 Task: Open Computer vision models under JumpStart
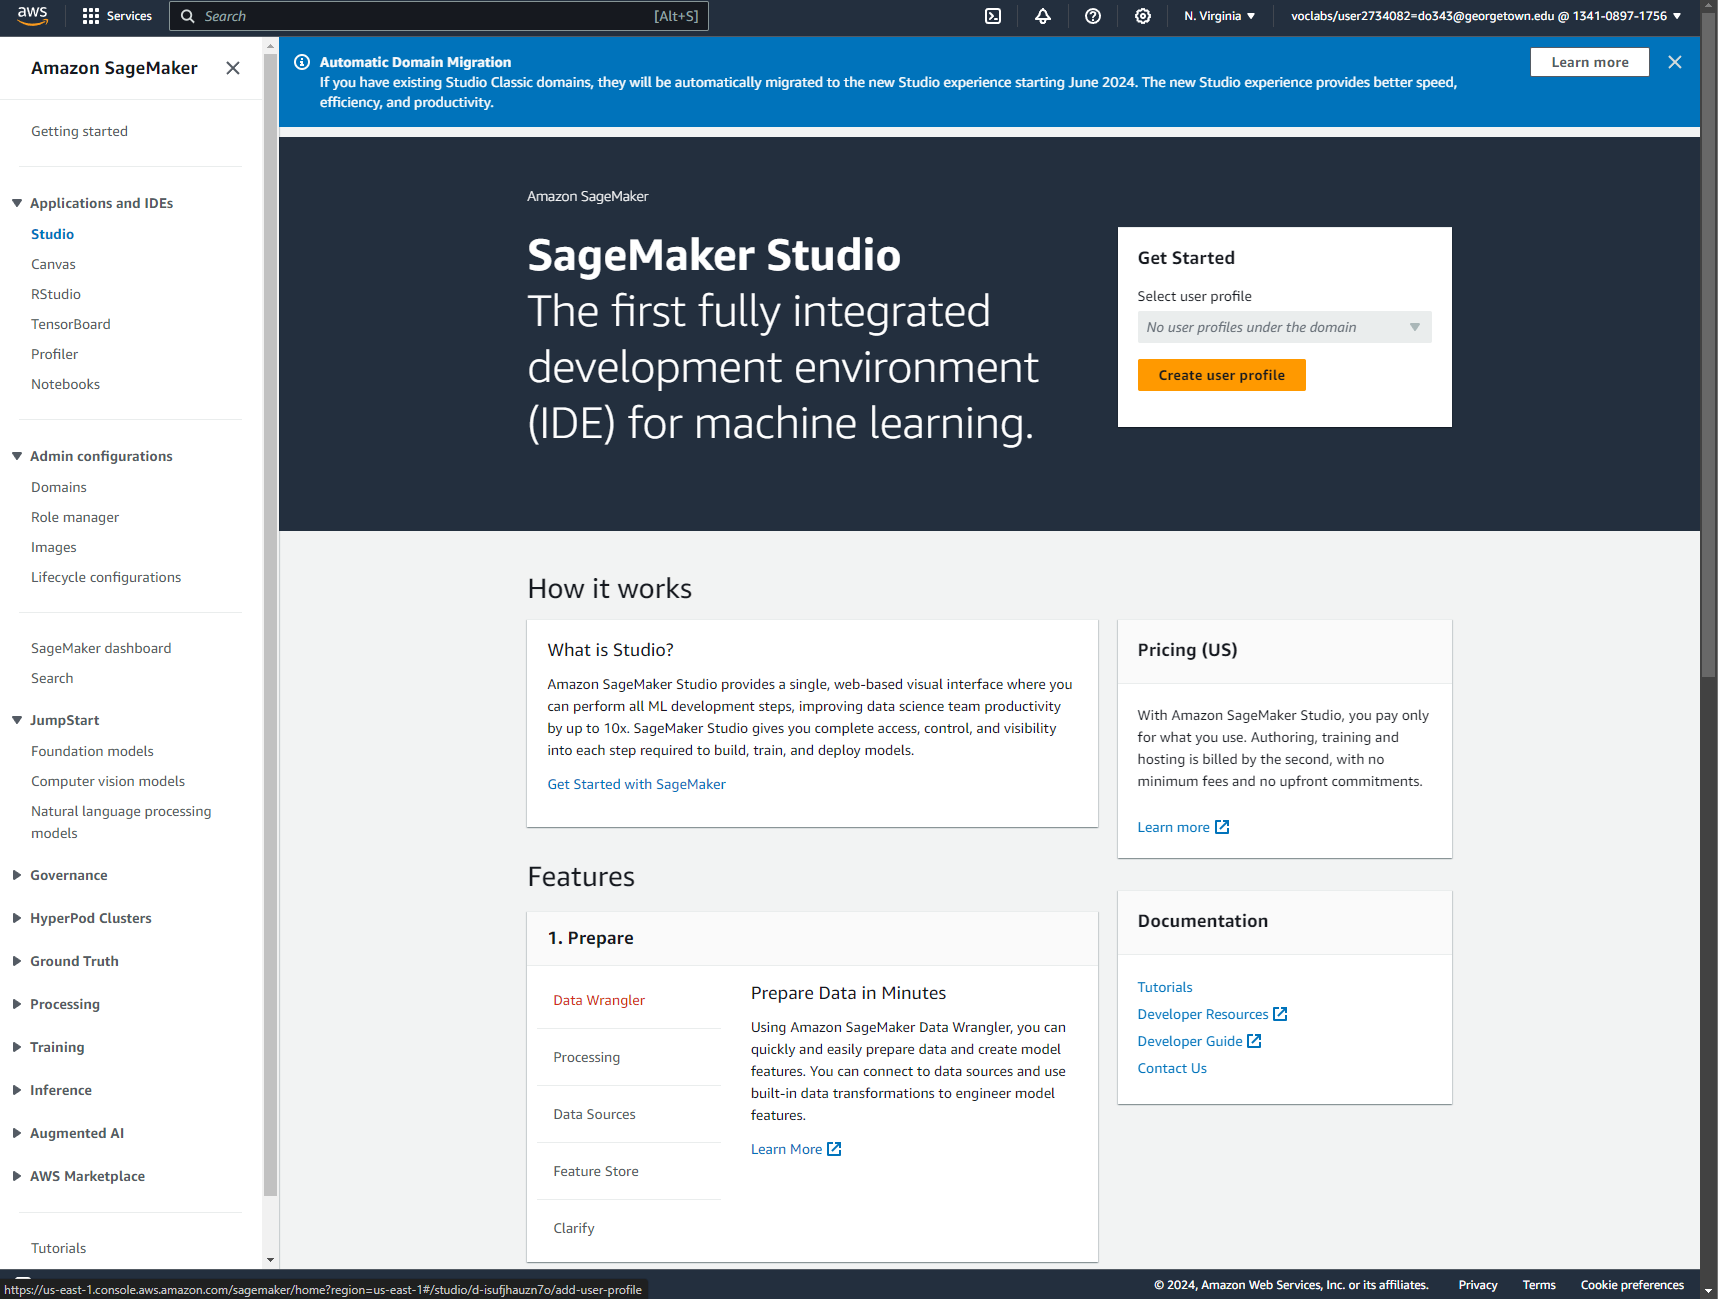pyautogui.click(x=108, y=781)
